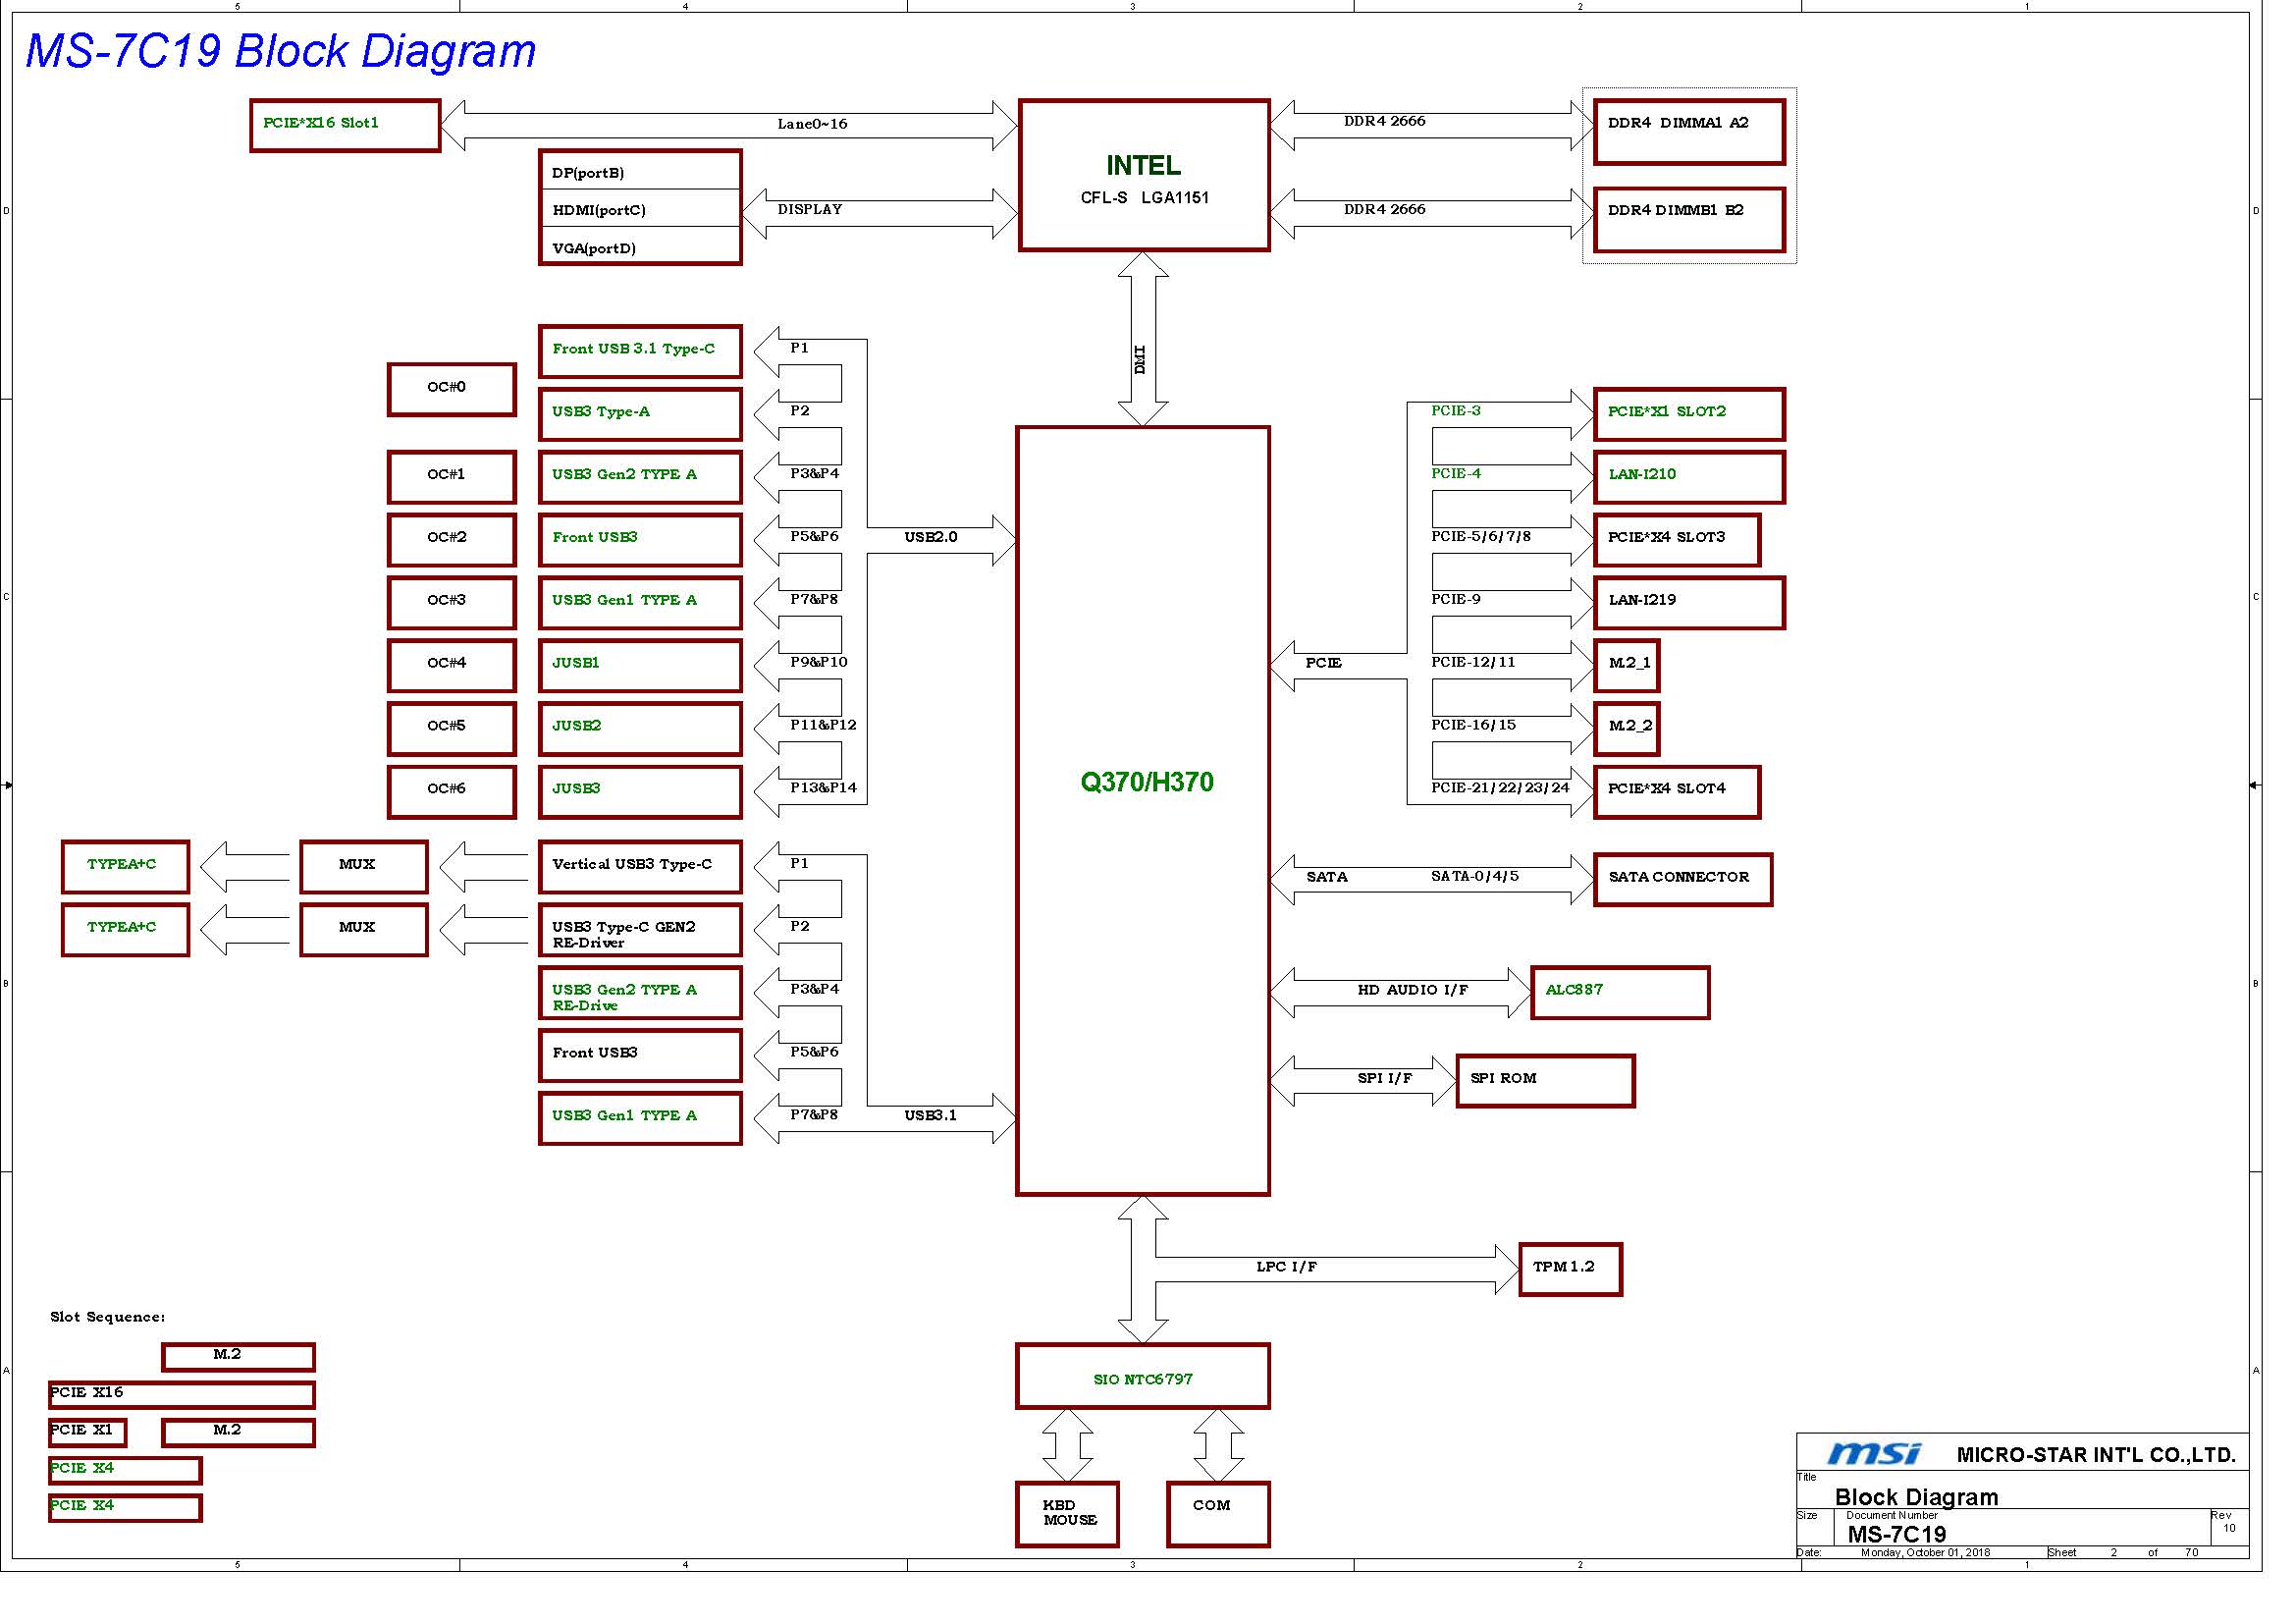2296x1624 pixels.
Task: Select the Q370/H370 chipset block
Action: point(1143,811)
